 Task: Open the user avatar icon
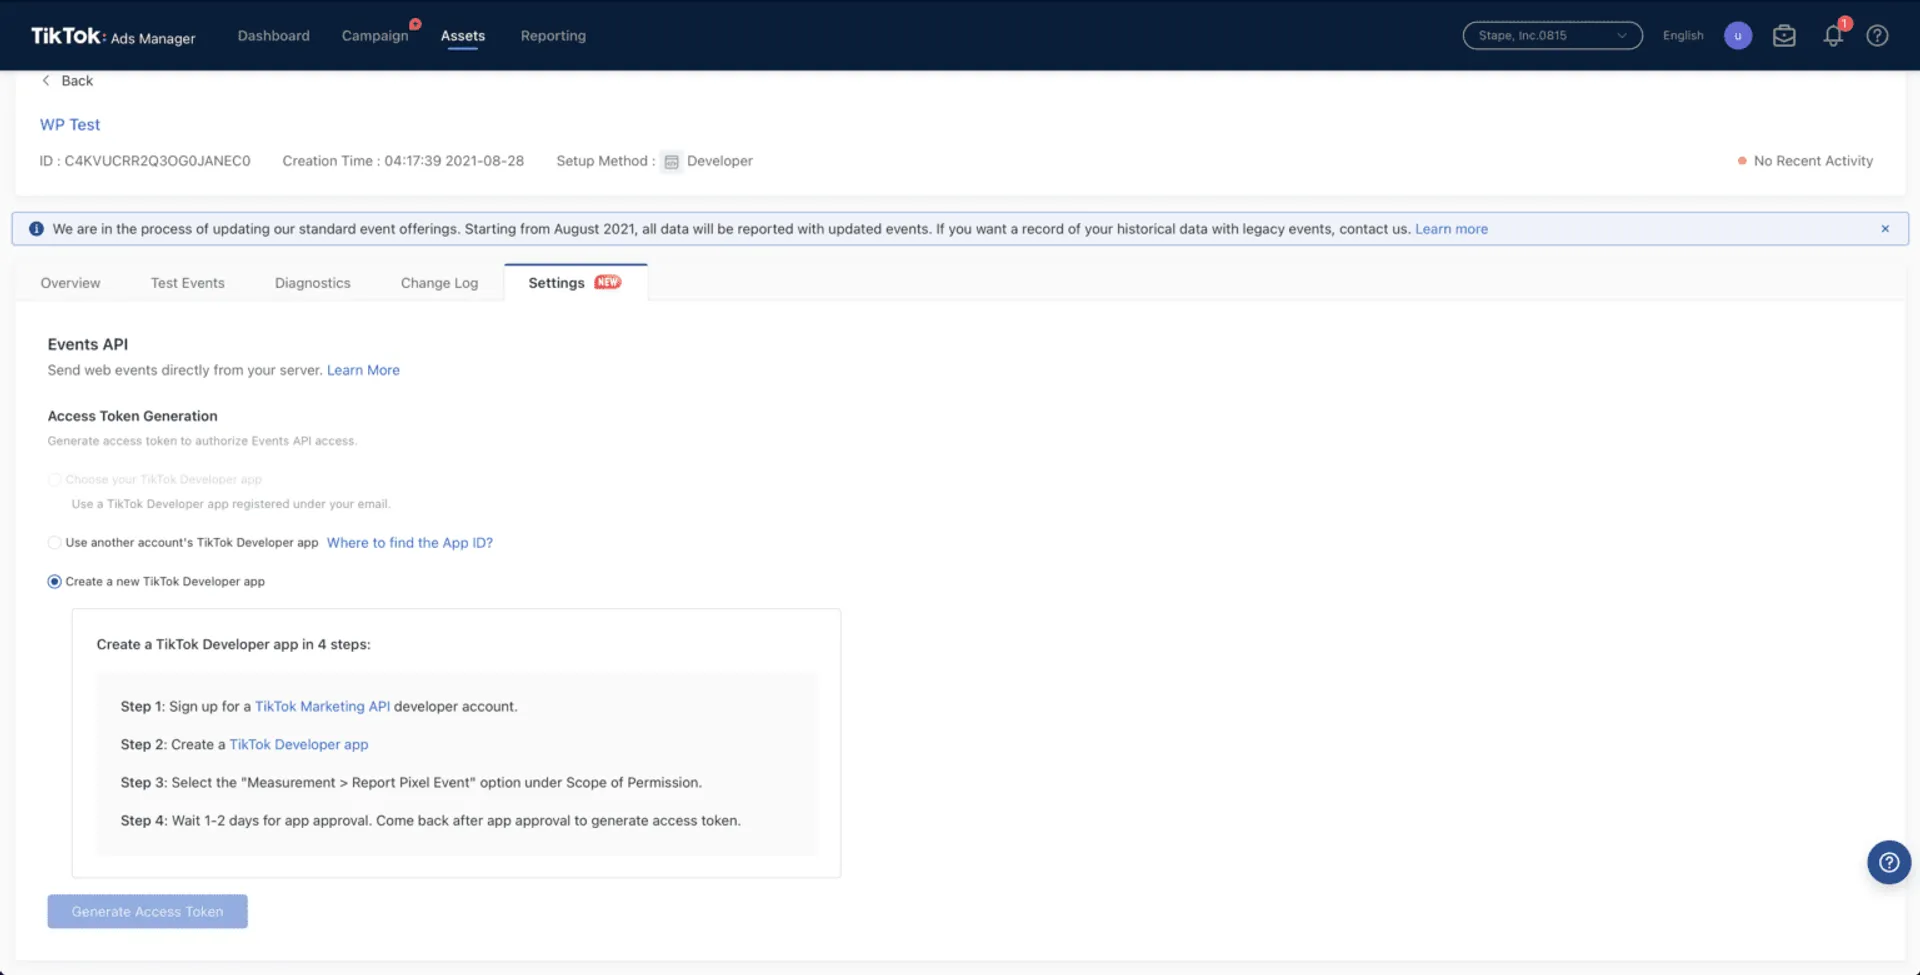click(1738, 36)
